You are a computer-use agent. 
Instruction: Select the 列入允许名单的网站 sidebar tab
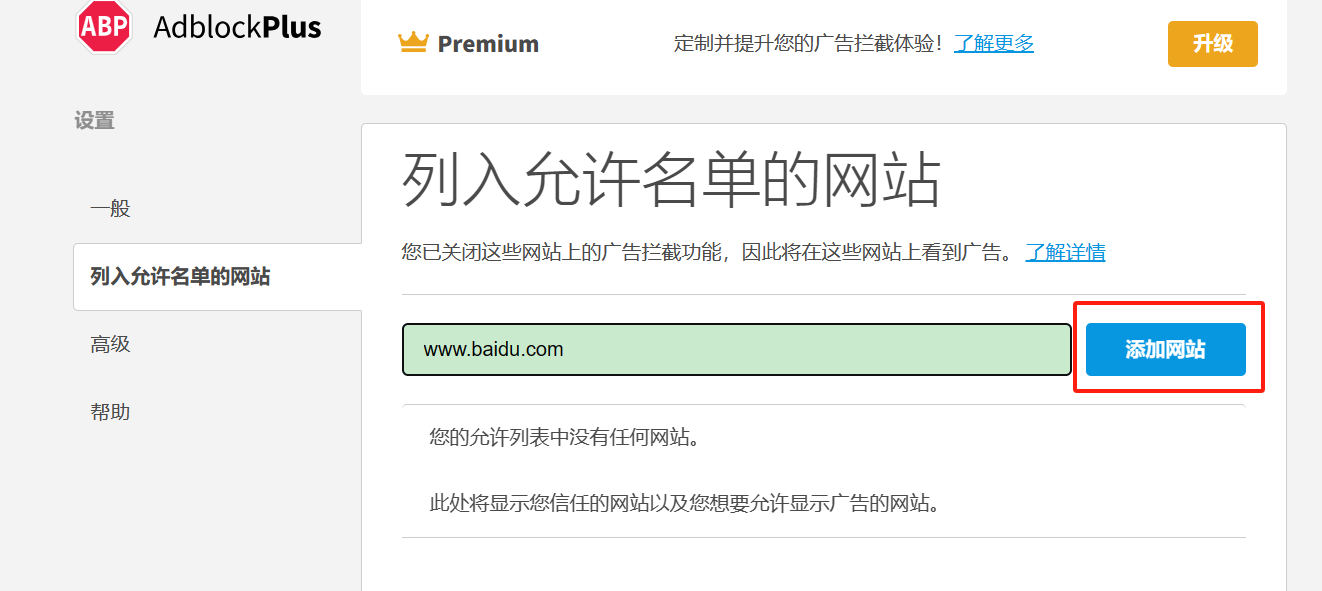click(x=180, y=277)
